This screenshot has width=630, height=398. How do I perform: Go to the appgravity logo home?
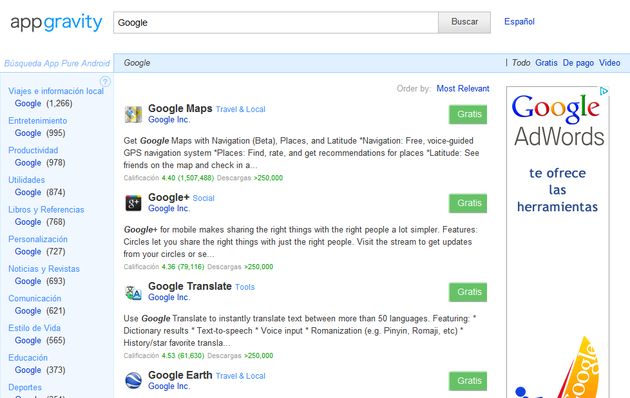pyautogui.click(x=56, y=22)
